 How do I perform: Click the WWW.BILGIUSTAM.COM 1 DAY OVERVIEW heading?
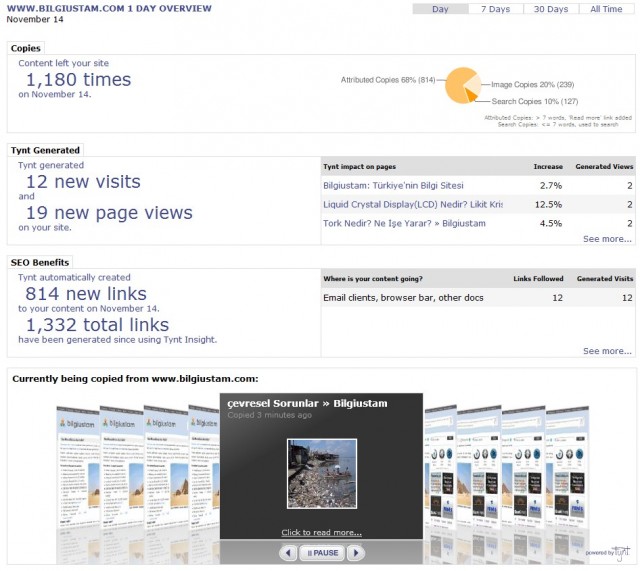[109, 8]
